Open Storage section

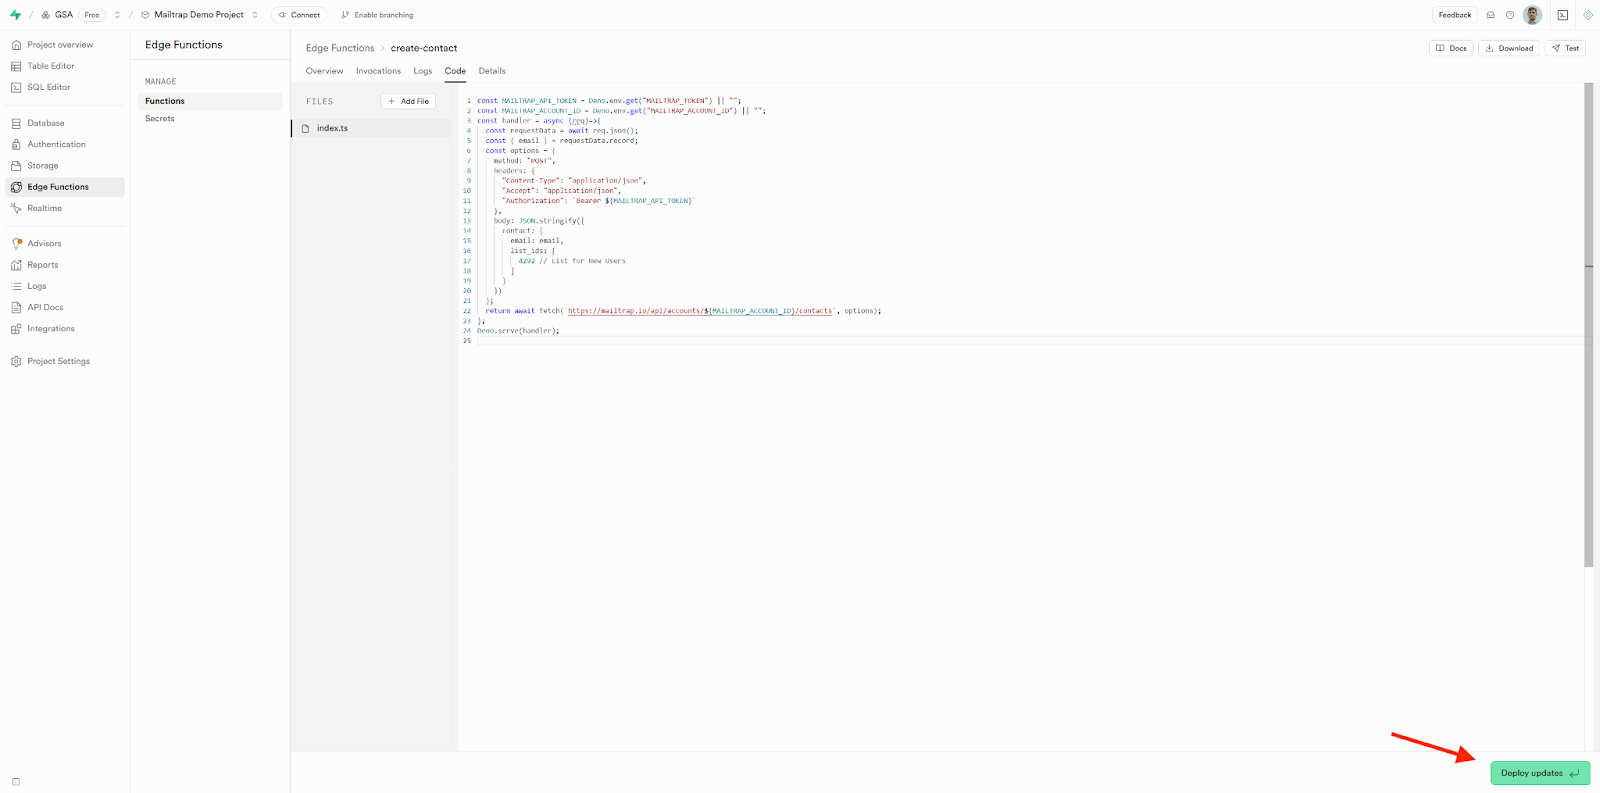click(43, 166)
